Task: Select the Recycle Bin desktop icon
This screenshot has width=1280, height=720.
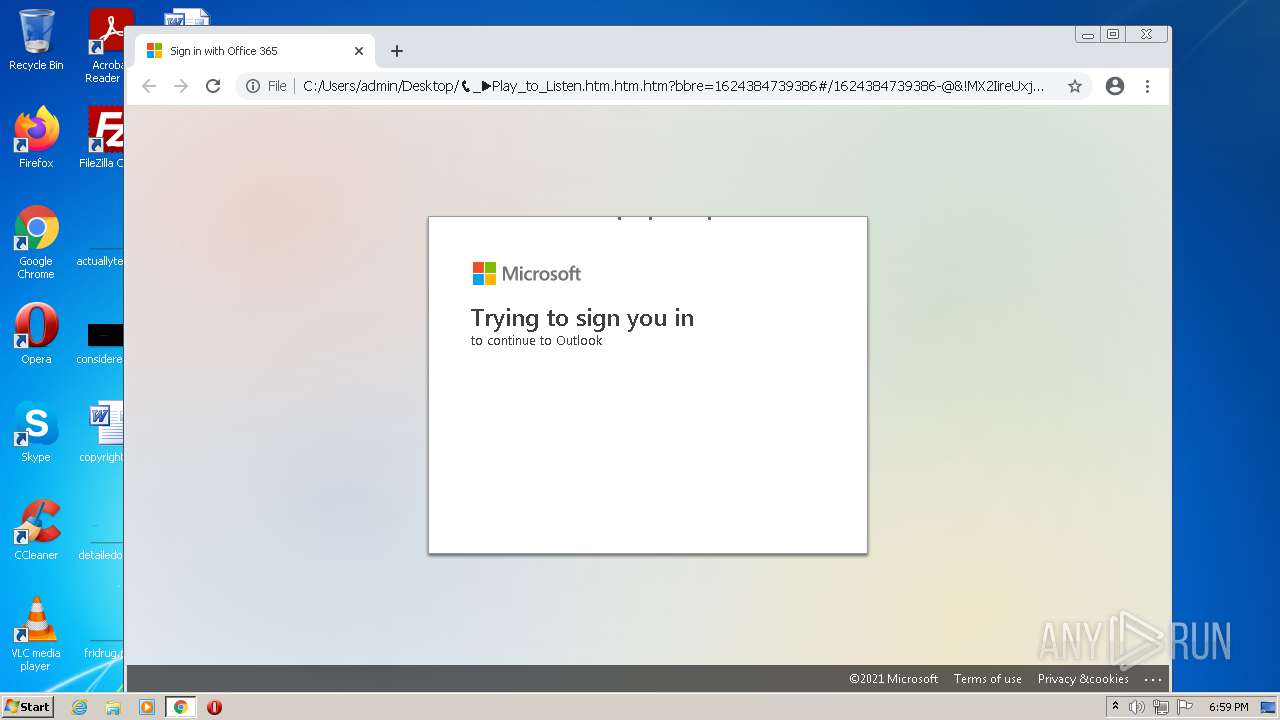Action: point(36,41)
